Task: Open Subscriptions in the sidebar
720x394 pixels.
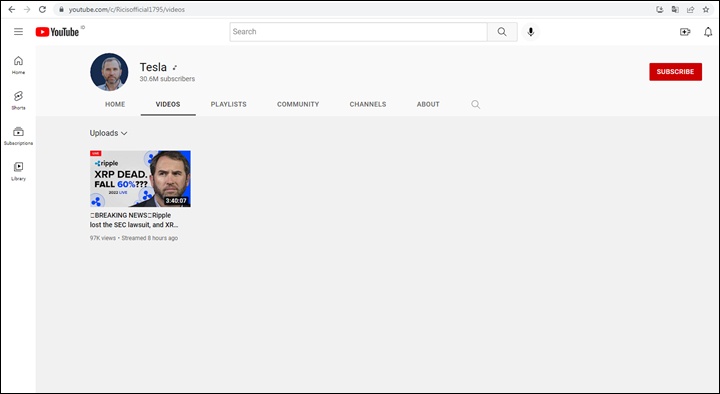Action: pos(18,136)
